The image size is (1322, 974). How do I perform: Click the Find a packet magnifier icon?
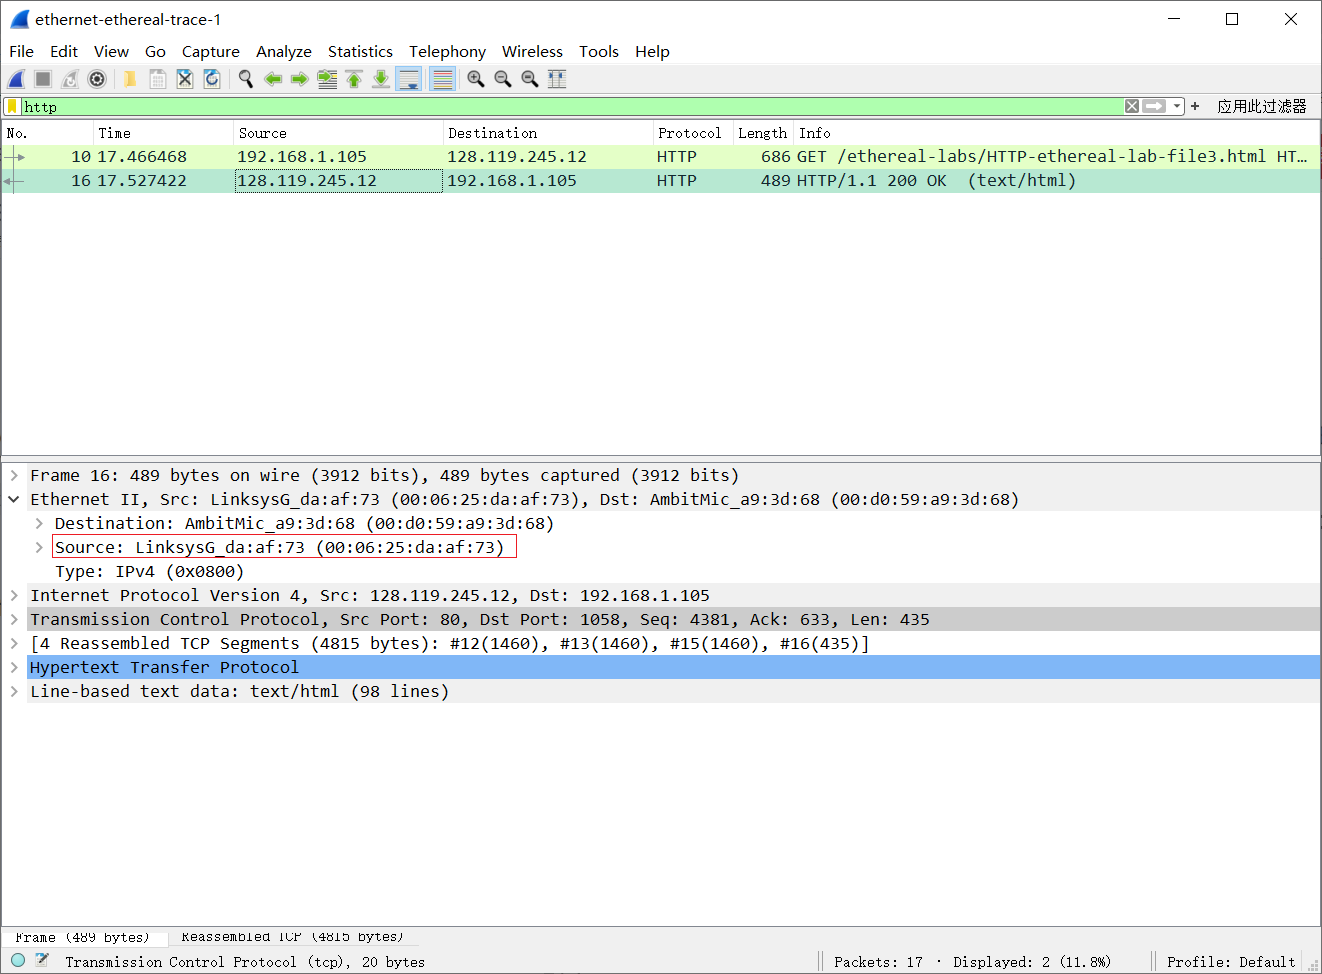coord(245,79)
